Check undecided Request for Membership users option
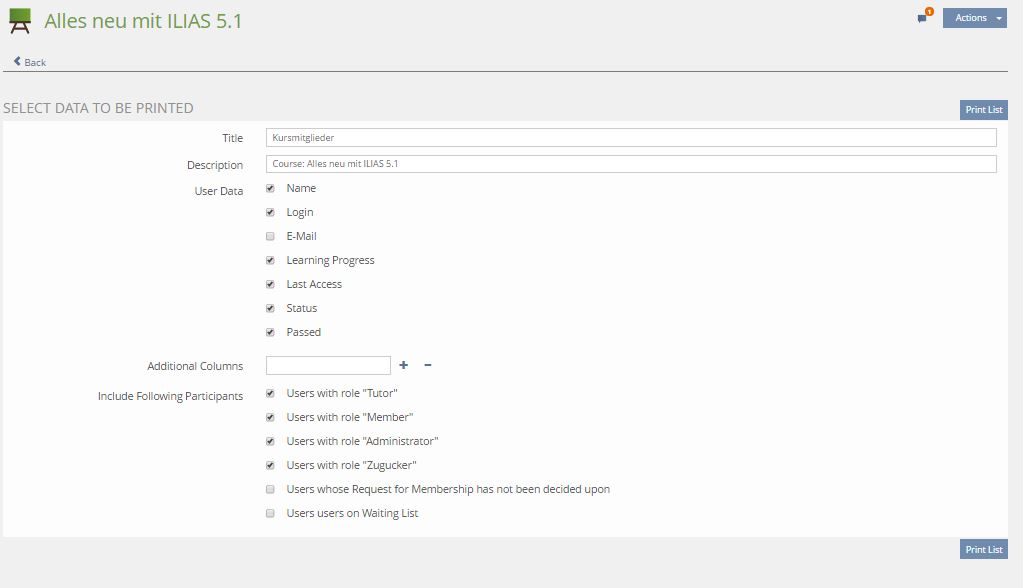 270,489
